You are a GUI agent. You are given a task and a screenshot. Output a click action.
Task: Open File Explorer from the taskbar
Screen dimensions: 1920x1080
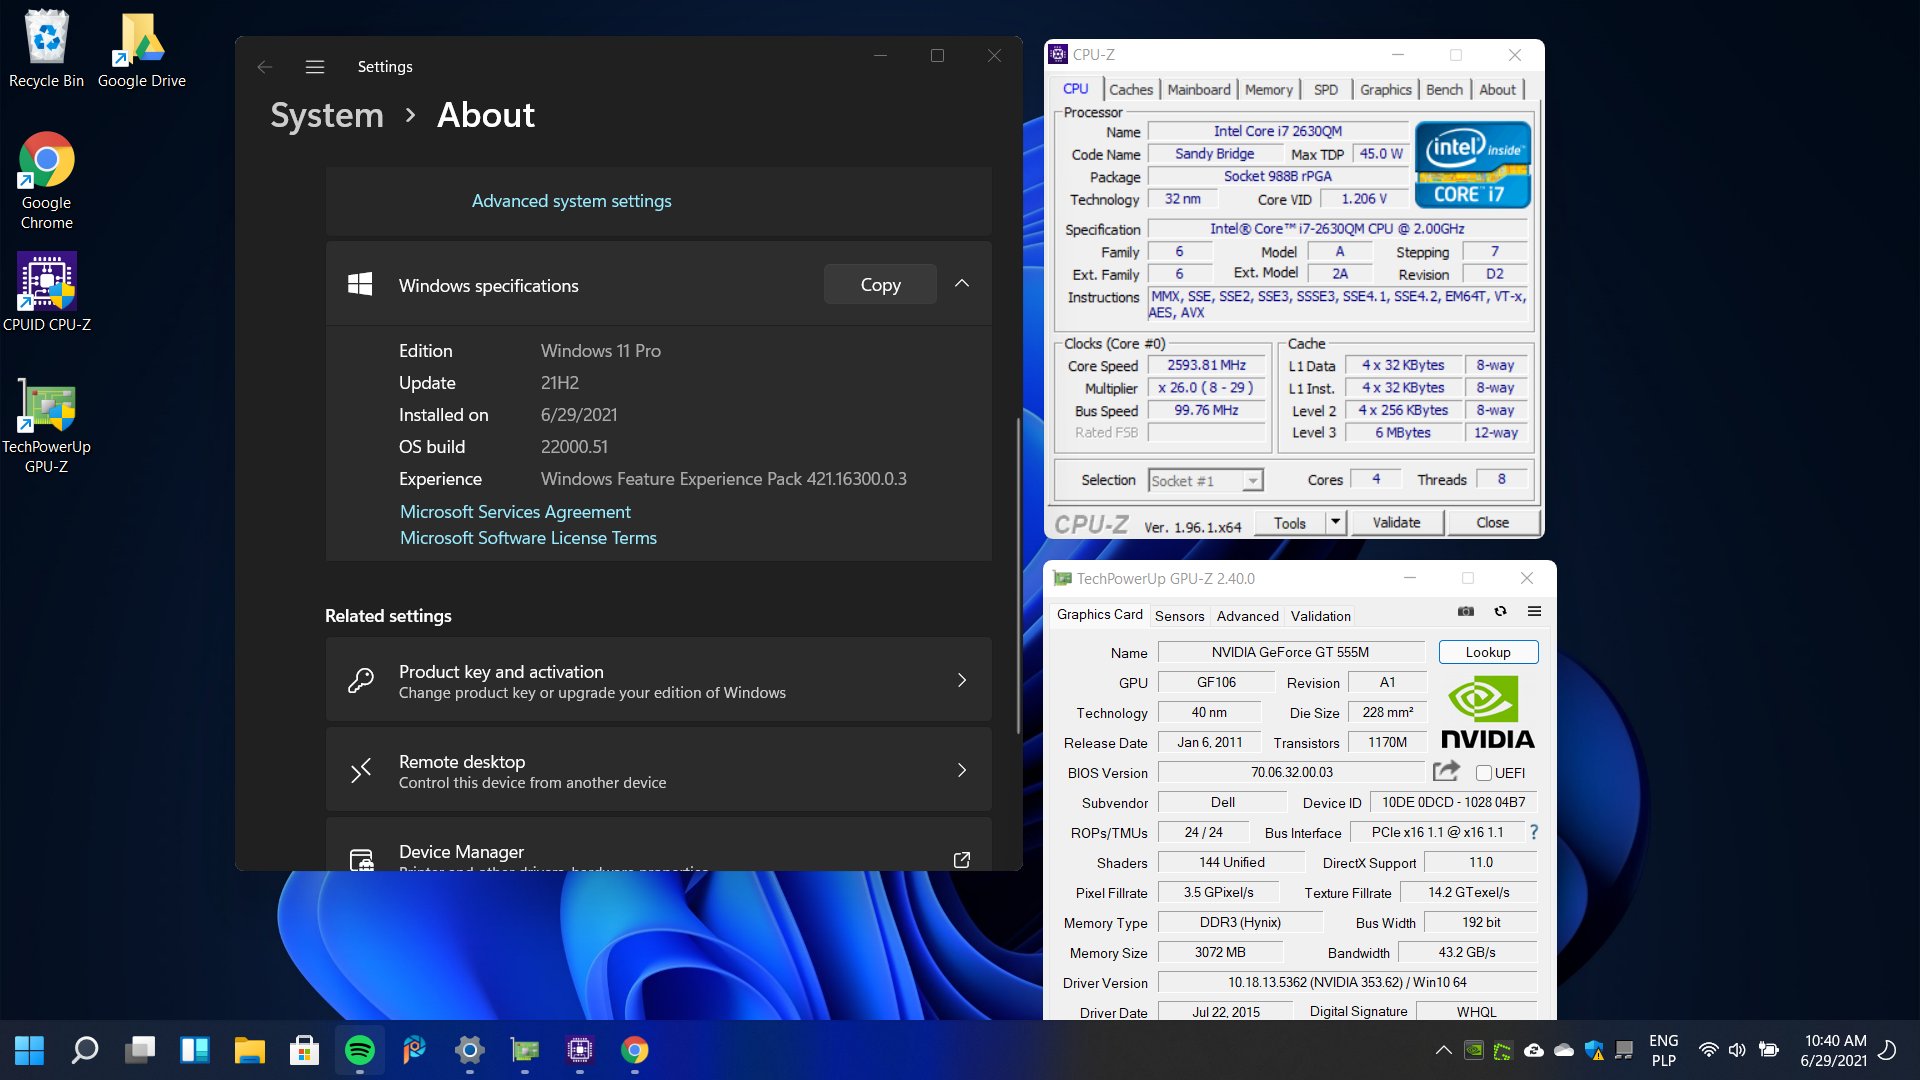250,1050
